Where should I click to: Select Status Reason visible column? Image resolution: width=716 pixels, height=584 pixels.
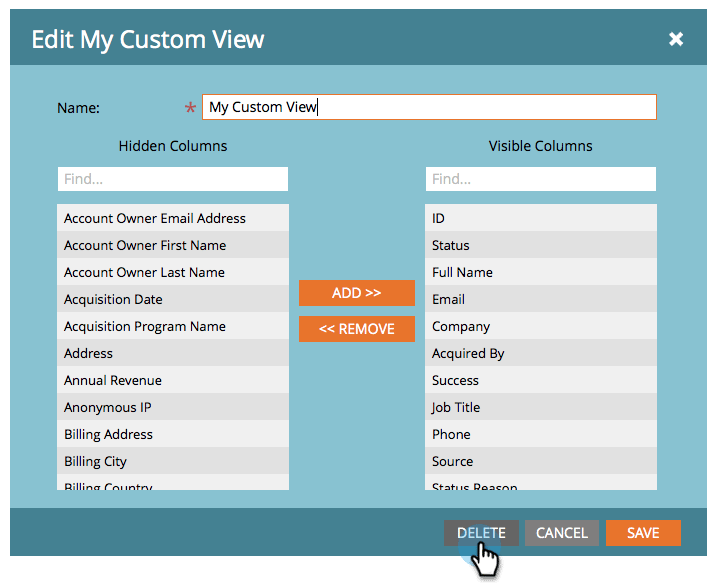(541, 483)
